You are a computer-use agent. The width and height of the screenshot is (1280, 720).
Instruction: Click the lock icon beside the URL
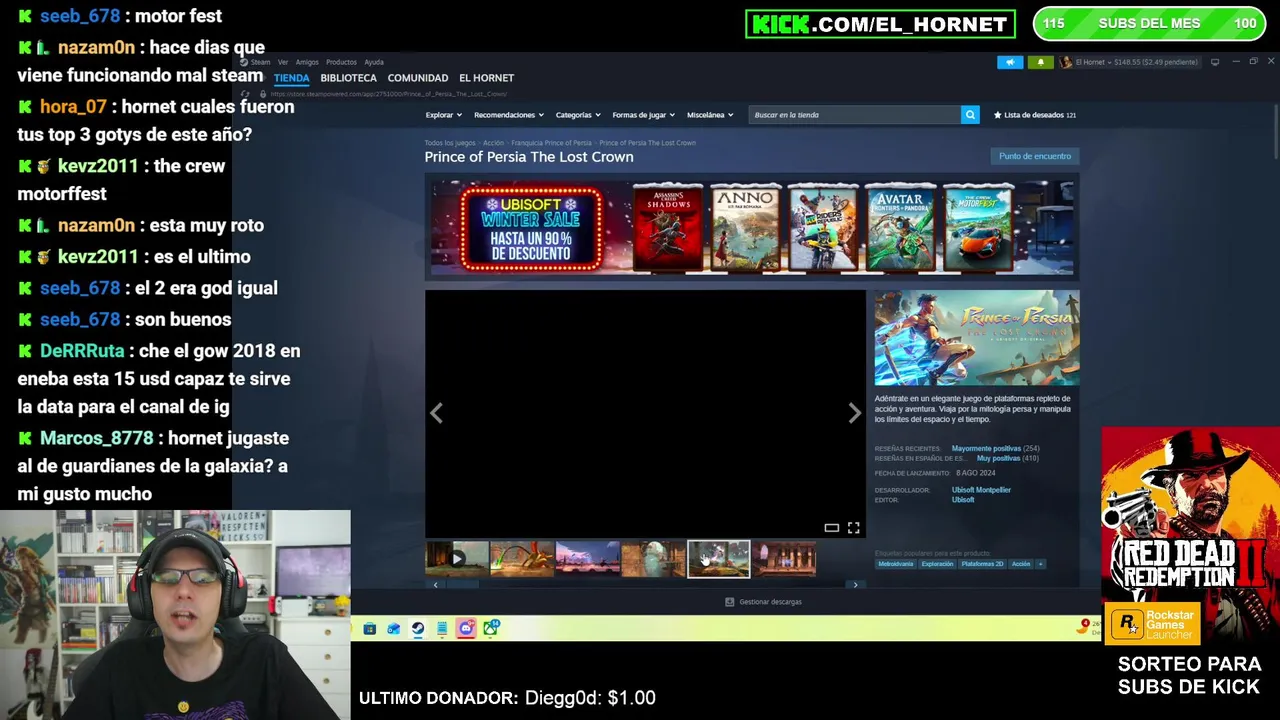(262, 94)
